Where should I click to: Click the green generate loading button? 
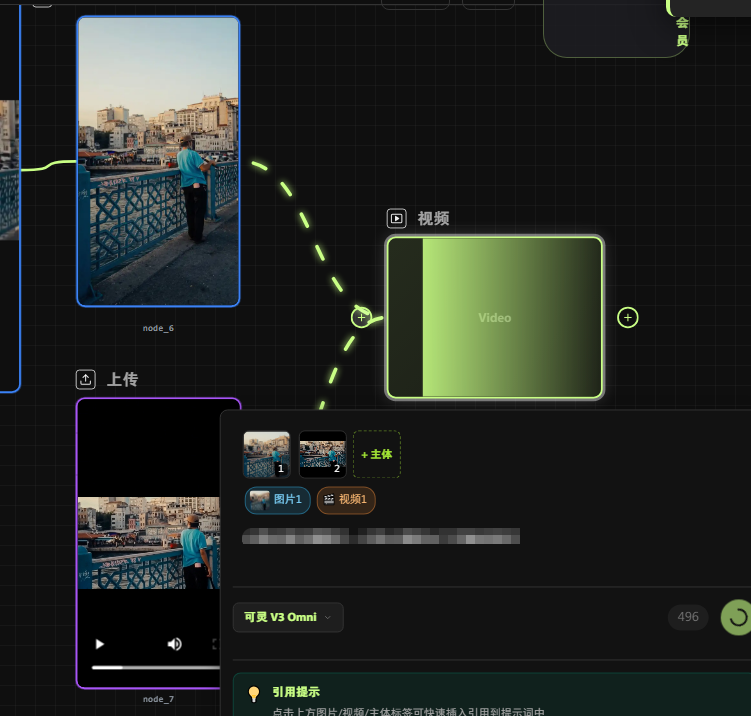[737, 618]
